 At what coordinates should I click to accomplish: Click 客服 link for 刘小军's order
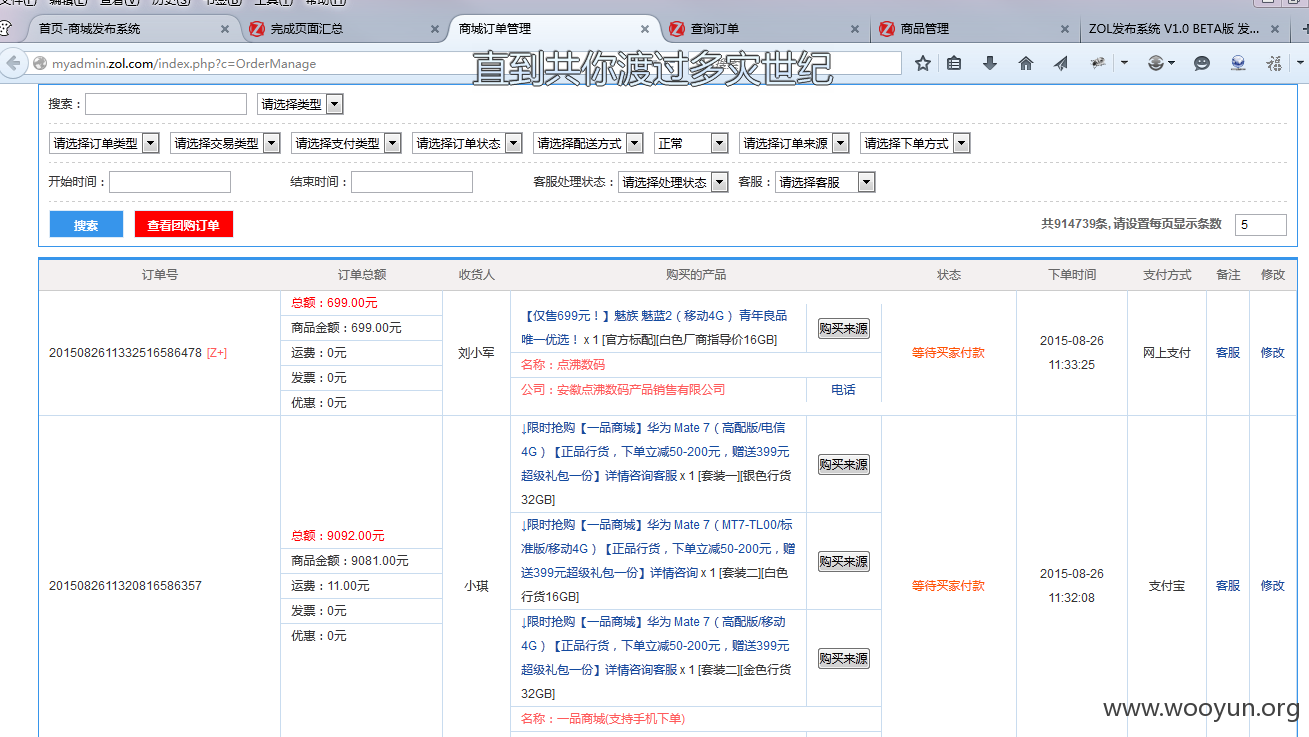(x=1228, y=353)
